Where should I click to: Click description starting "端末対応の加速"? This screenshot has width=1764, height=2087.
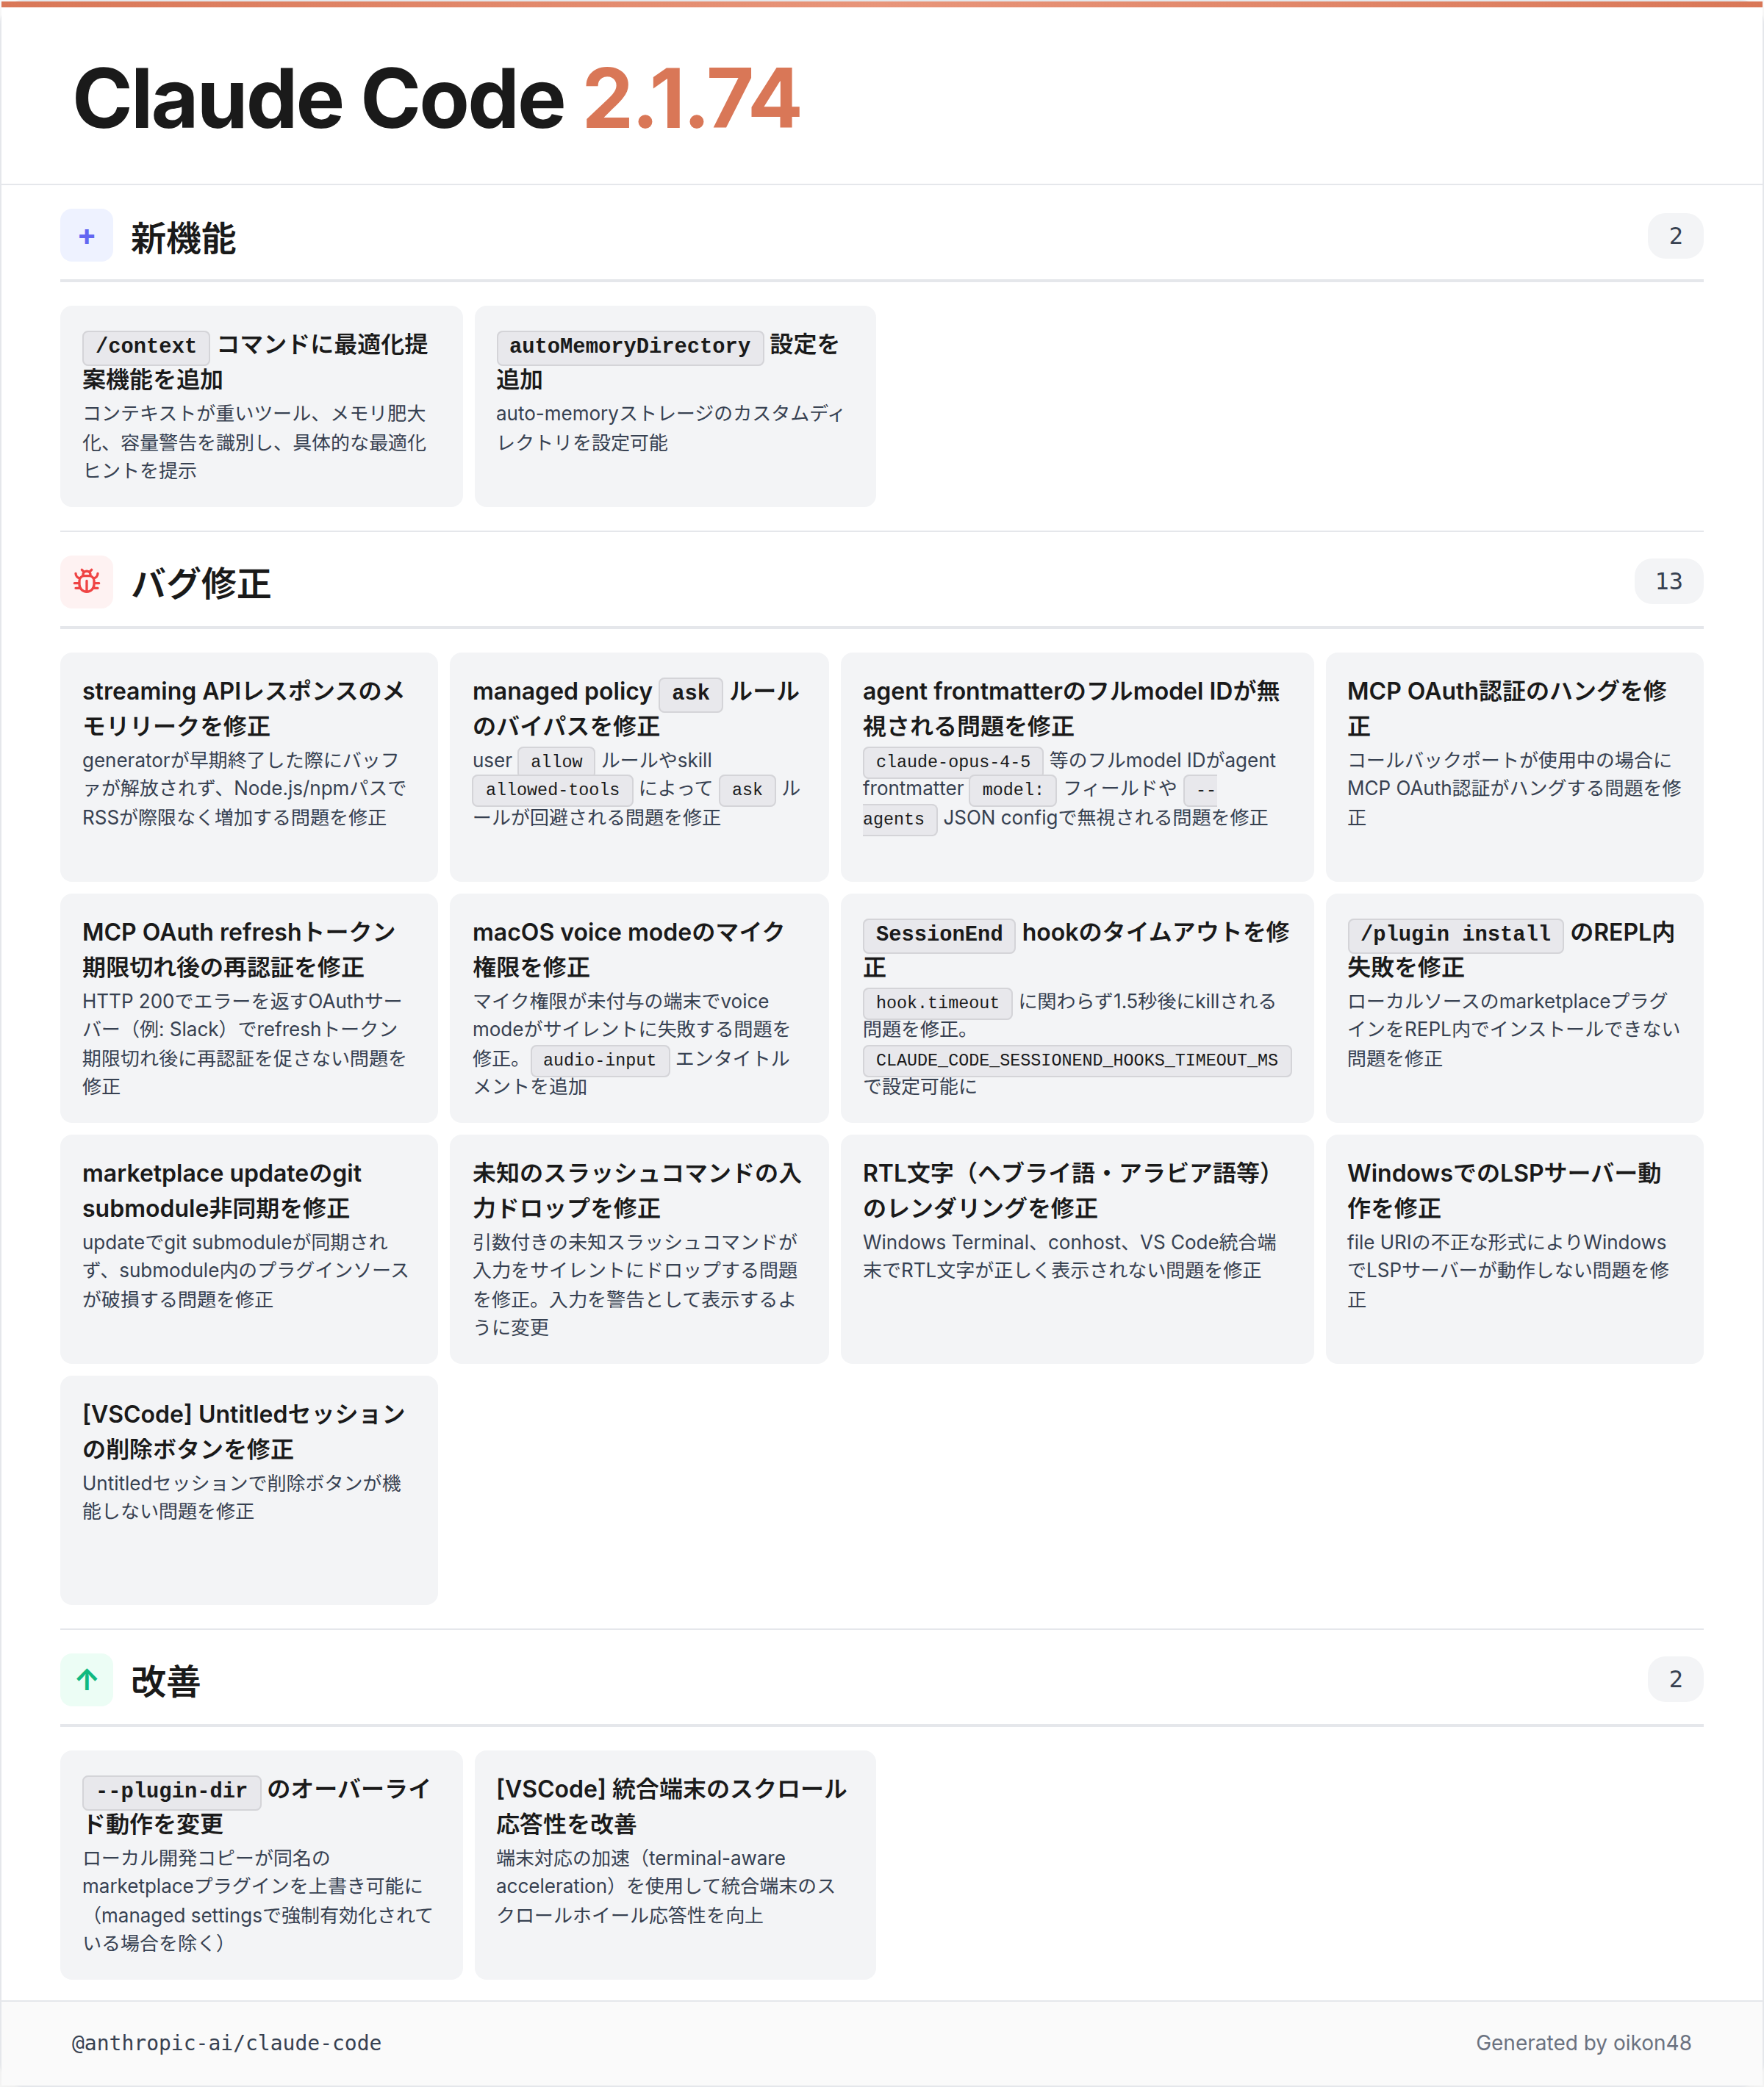[666, 1886]
